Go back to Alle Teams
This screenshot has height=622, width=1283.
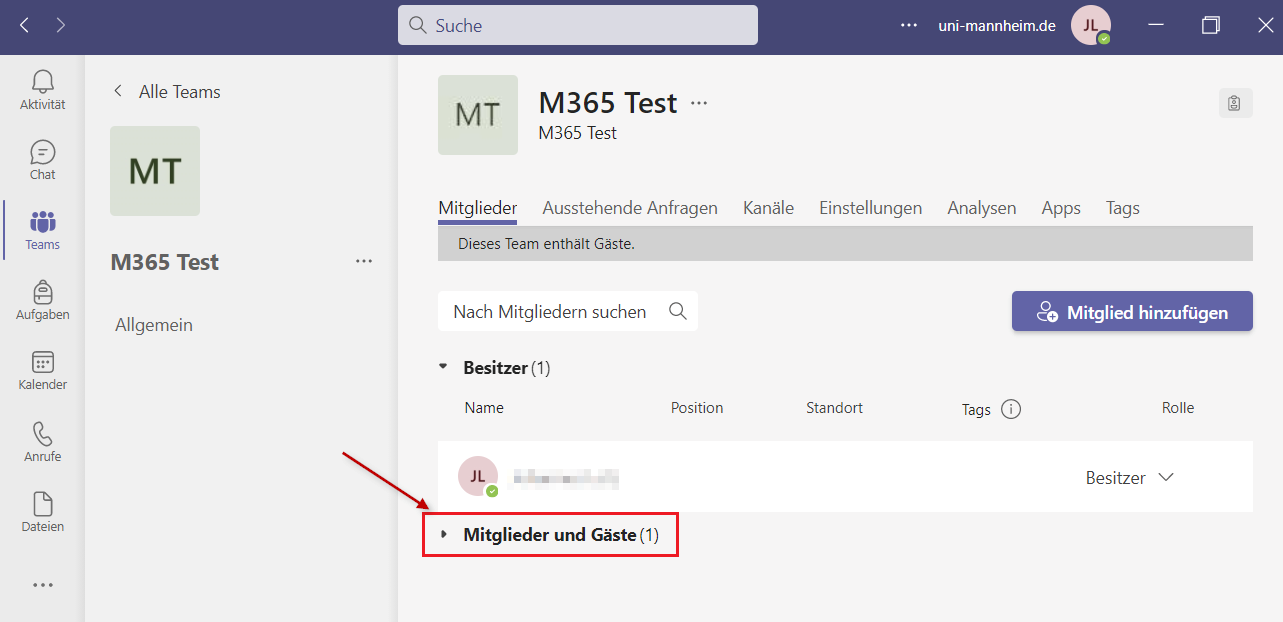[166, 91]
